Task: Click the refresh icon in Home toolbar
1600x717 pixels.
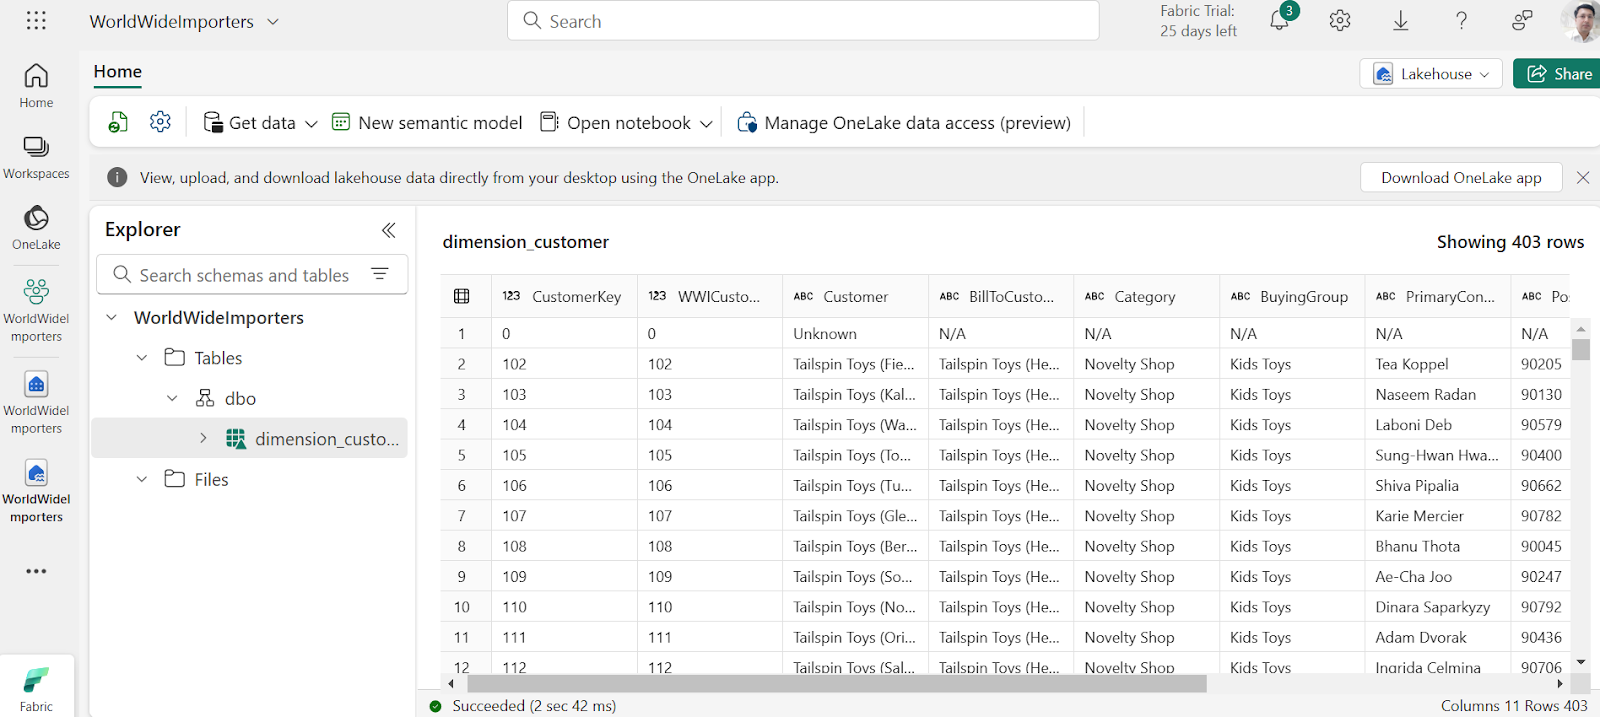Action: tap(118, 123)
